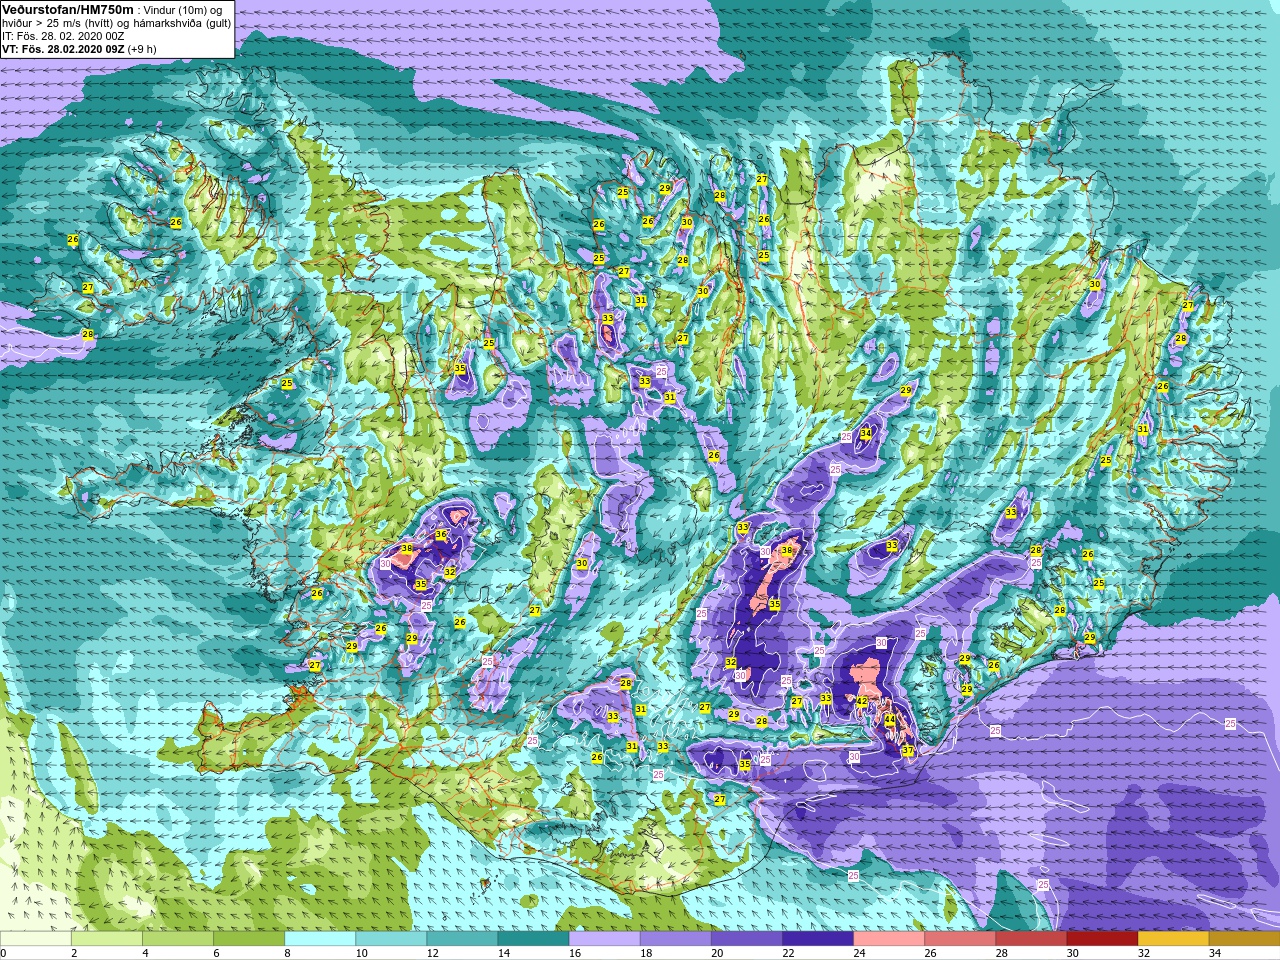Select the 26–28 m/s salmon legend swatch
The image size is (1280, 960).
[959, 939]
